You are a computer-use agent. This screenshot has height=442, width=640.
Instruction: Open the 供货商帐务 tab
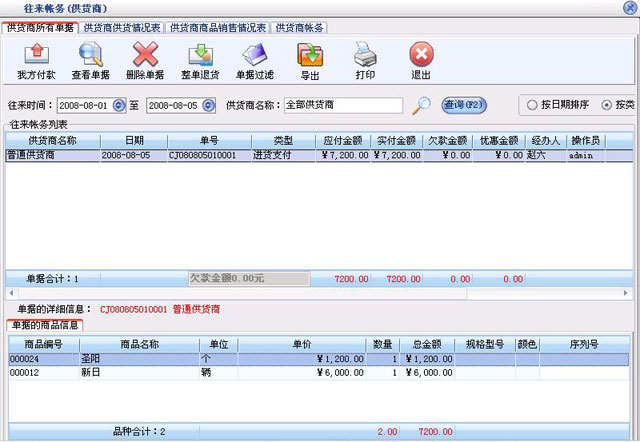coord(300,28)
